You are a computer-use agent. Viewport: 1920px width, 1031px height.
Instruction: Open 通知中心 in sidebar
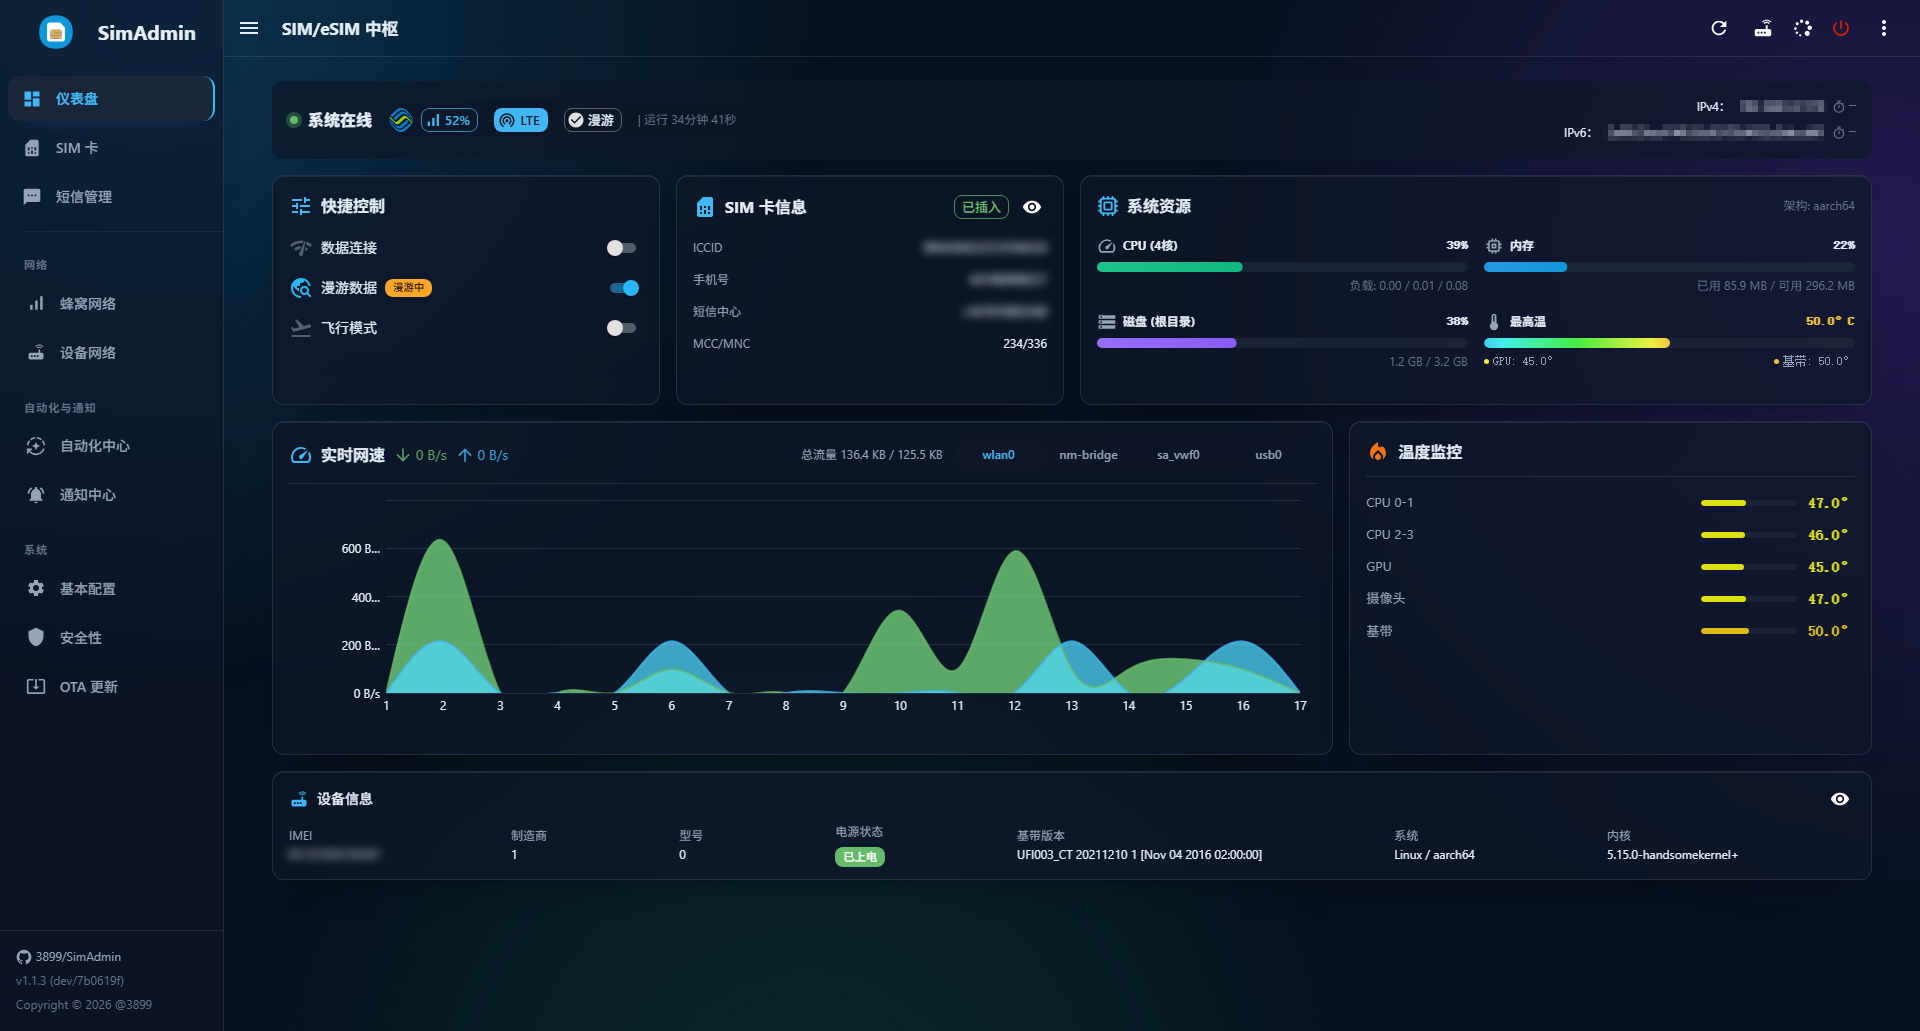pos(111,495)
